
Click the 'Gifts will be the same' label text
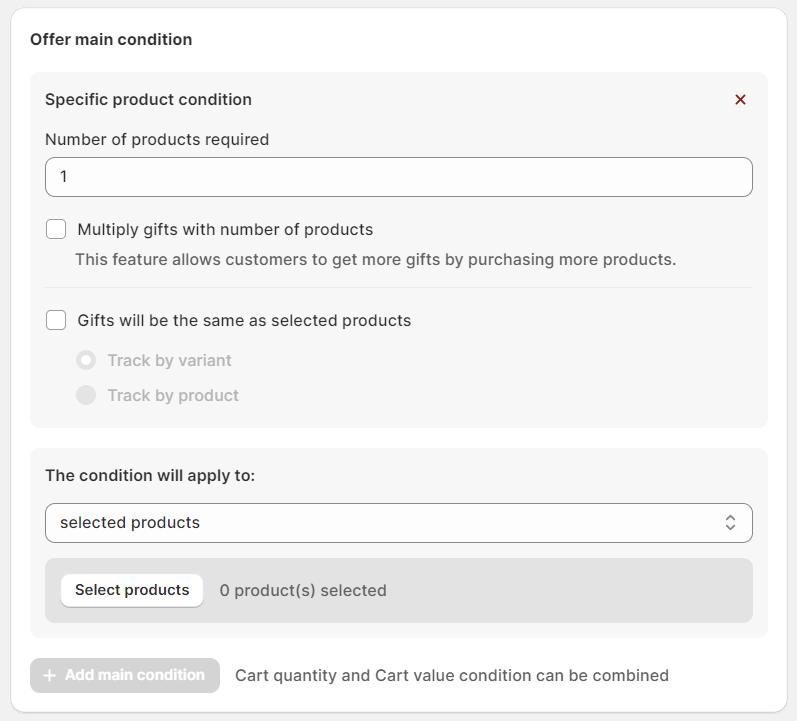point(244,321)
